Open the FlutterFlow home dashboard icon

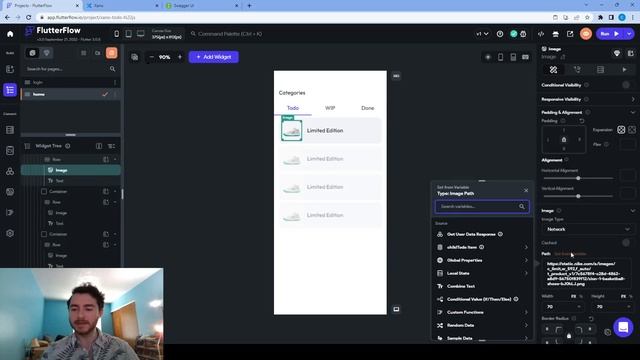(10, 34)
